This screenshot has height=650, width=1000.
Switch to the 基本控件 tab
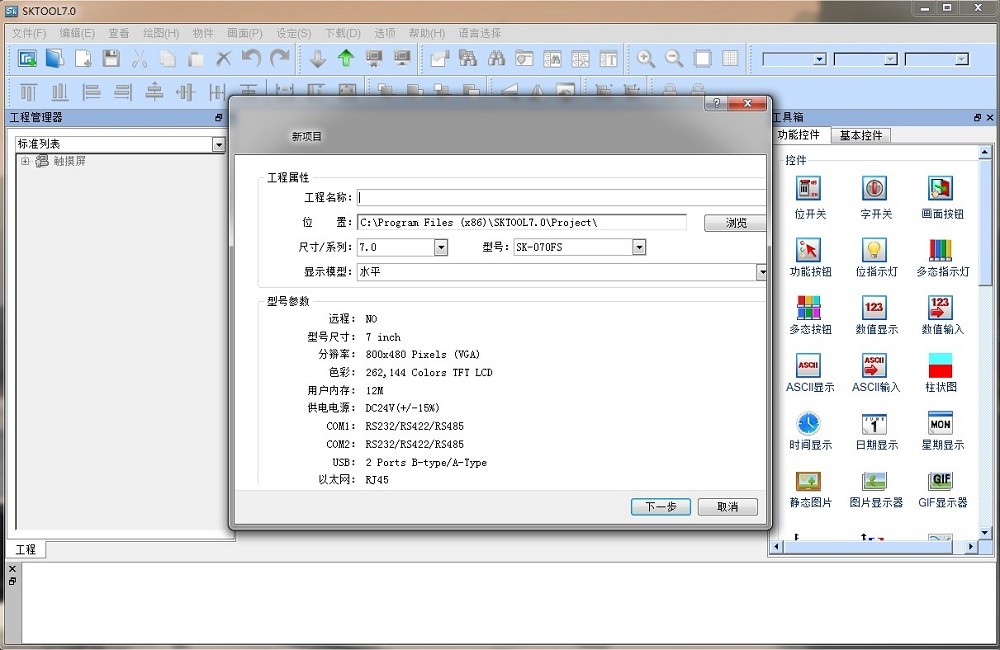859,135
